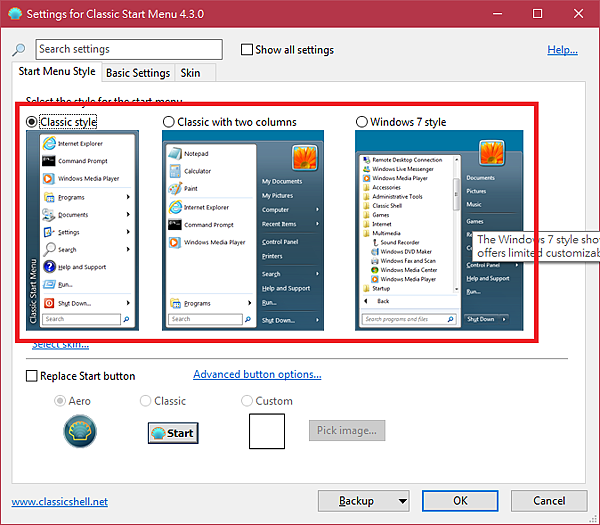Click Programs icon in Classic style preview
The width and height of the screenshot is (600, 525).
pyautogui.click(x=49, y=197)
